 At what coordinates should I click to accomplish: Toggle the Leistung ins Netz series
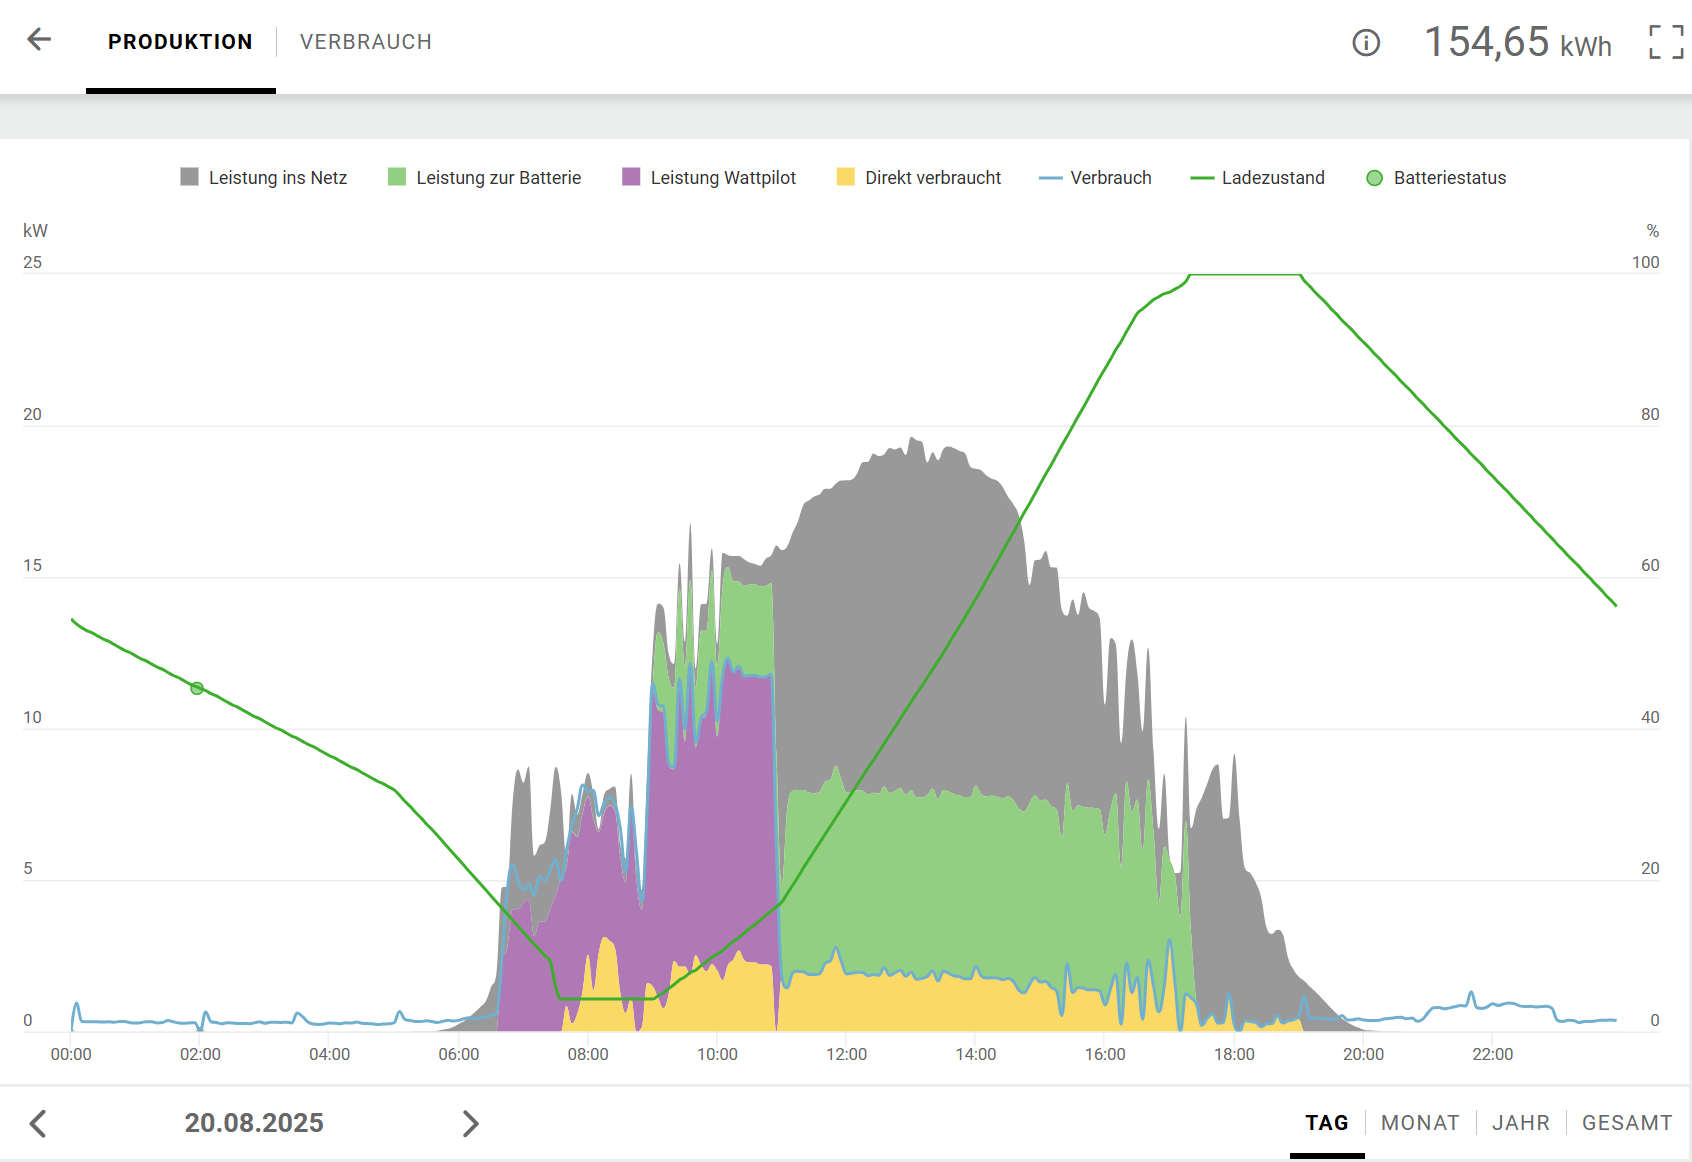(x=264, y=178)
